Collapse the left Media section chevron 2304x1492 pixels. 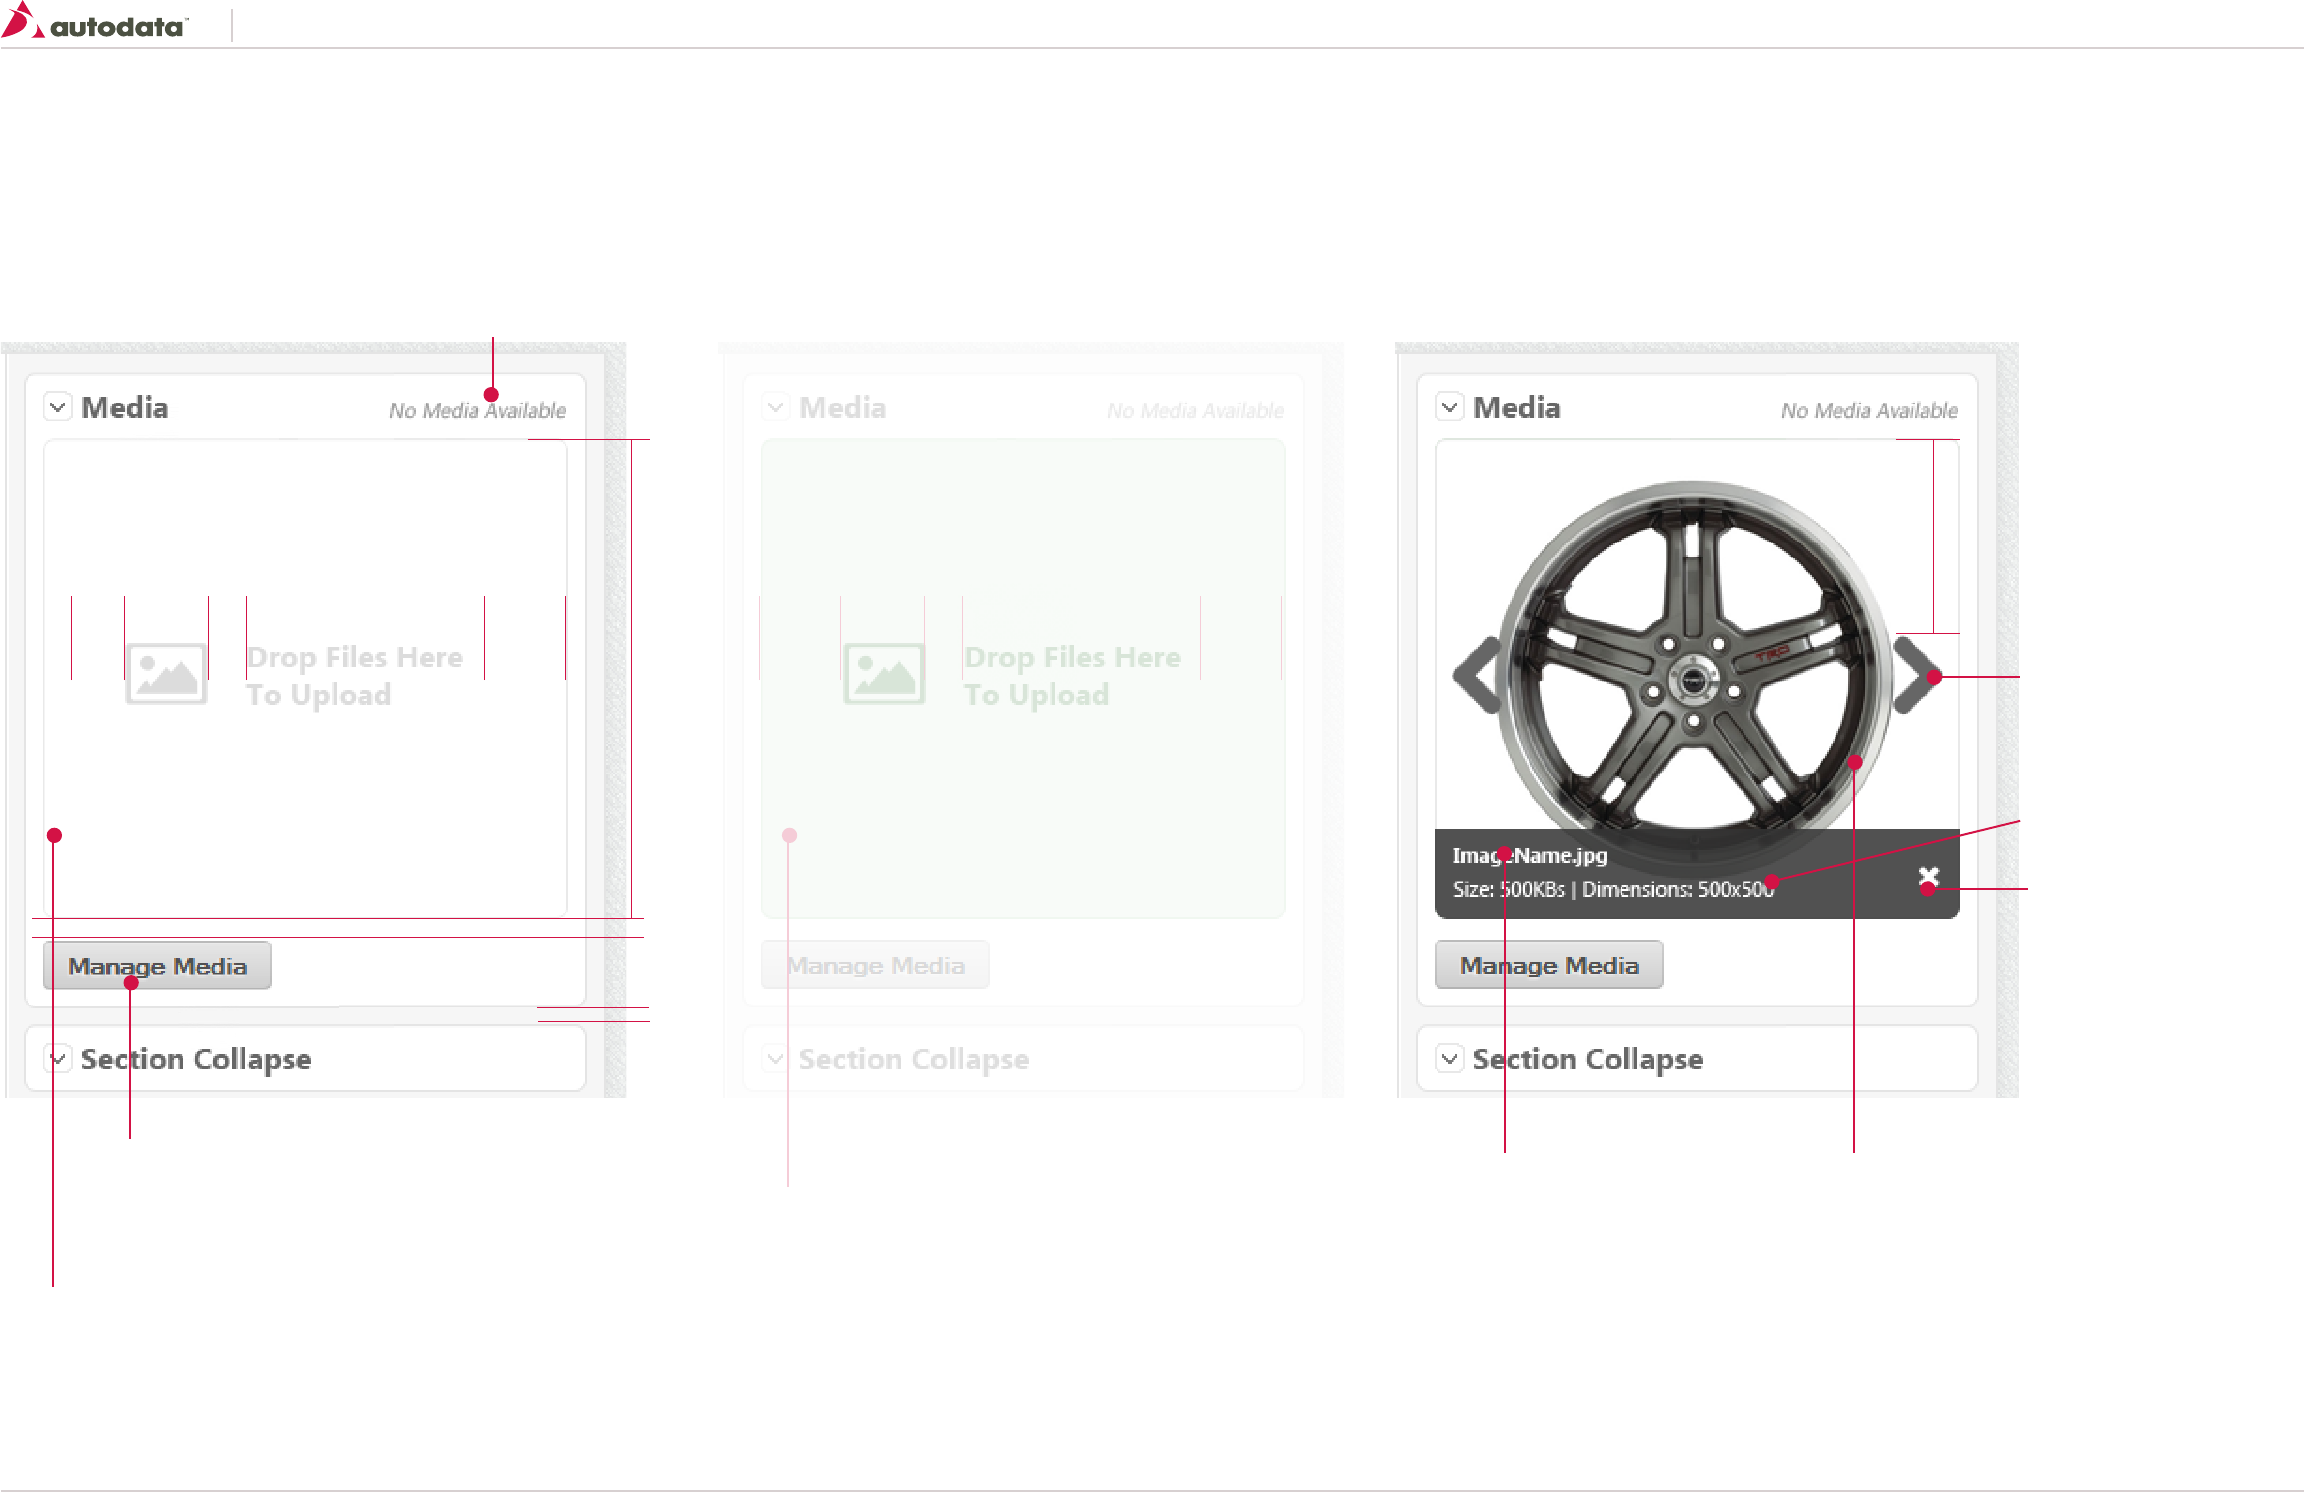(x=58, y=407)
